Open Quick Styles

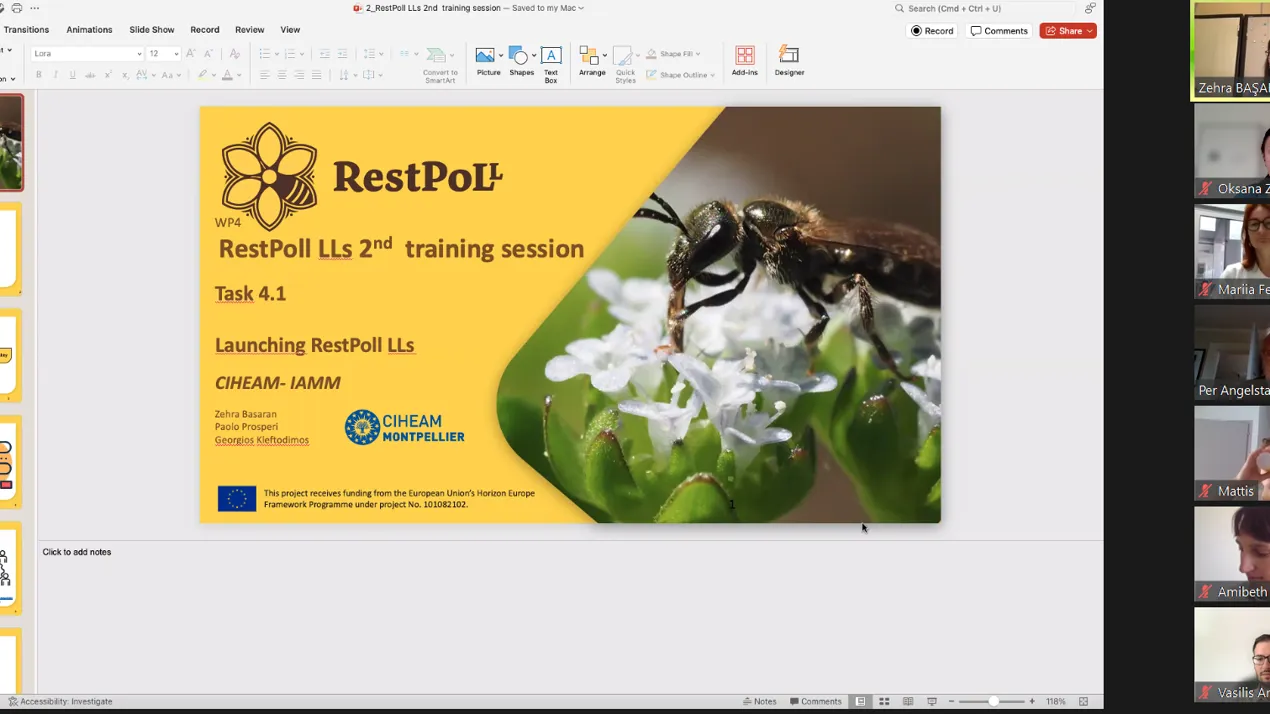pyautogui.click(x=625, y=64)
